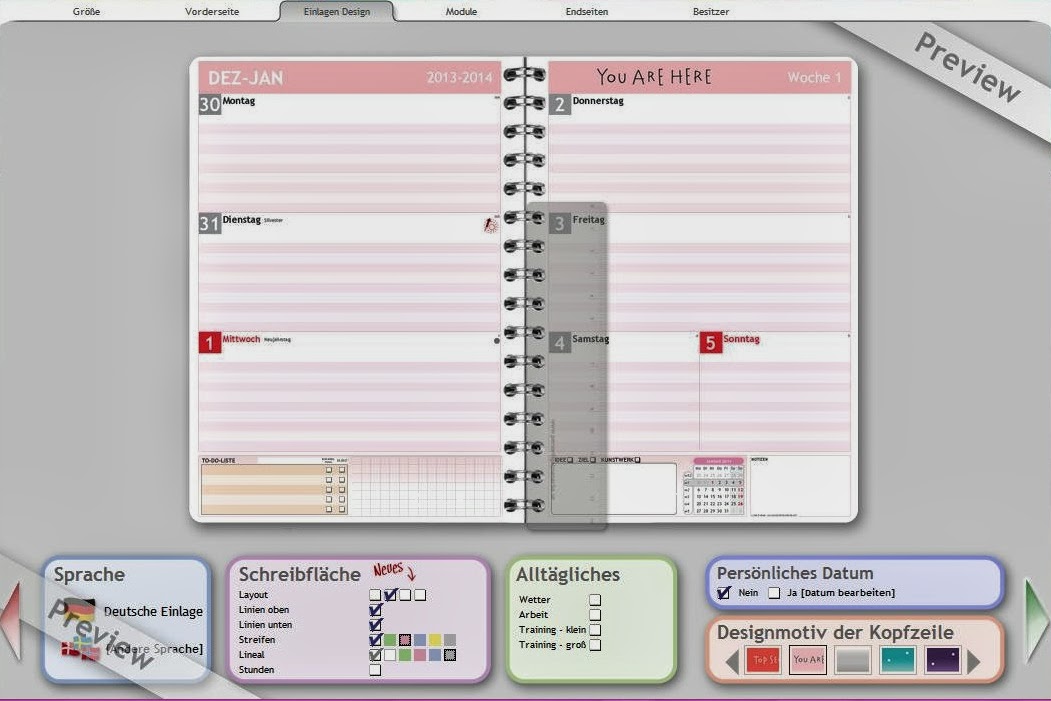Click the red day number 5 Sonntag

click(710, 343)
